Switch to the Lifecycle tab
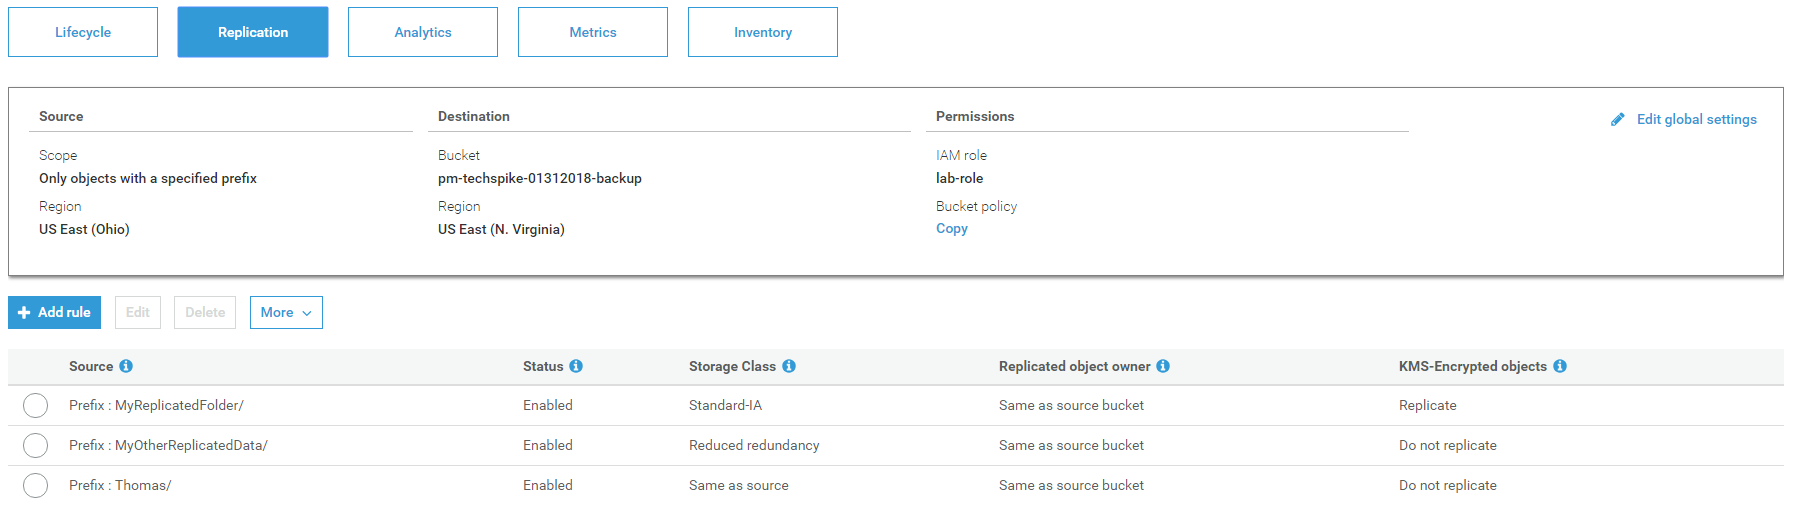 83,32
